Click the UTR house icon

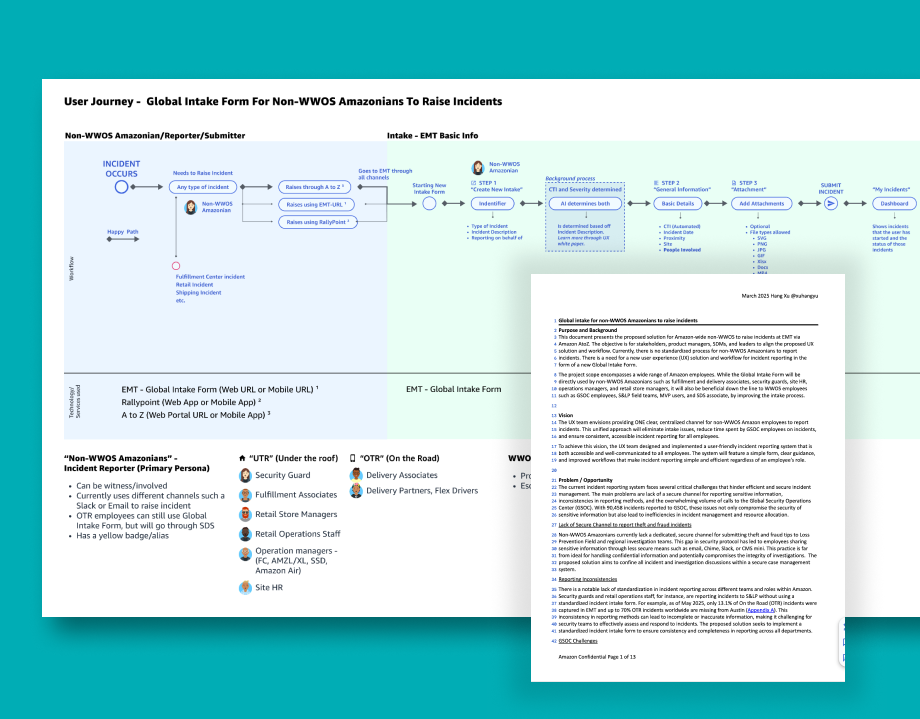(242, 458)
